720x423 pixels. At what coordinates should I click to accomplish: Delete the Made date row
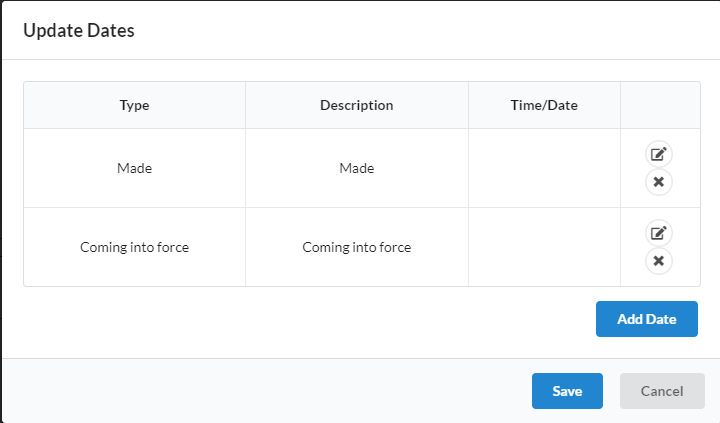point(658,182)
